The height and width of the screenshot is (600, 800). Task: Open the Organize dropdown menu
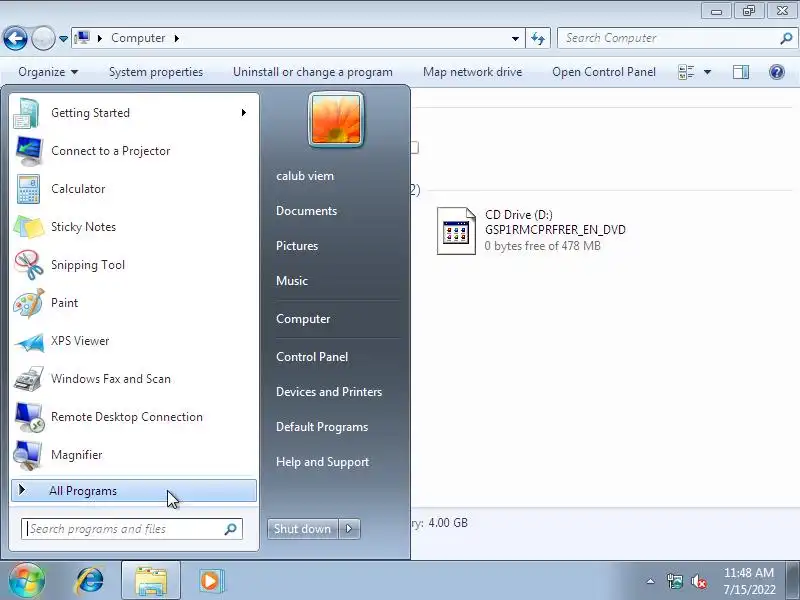point(48,72)
